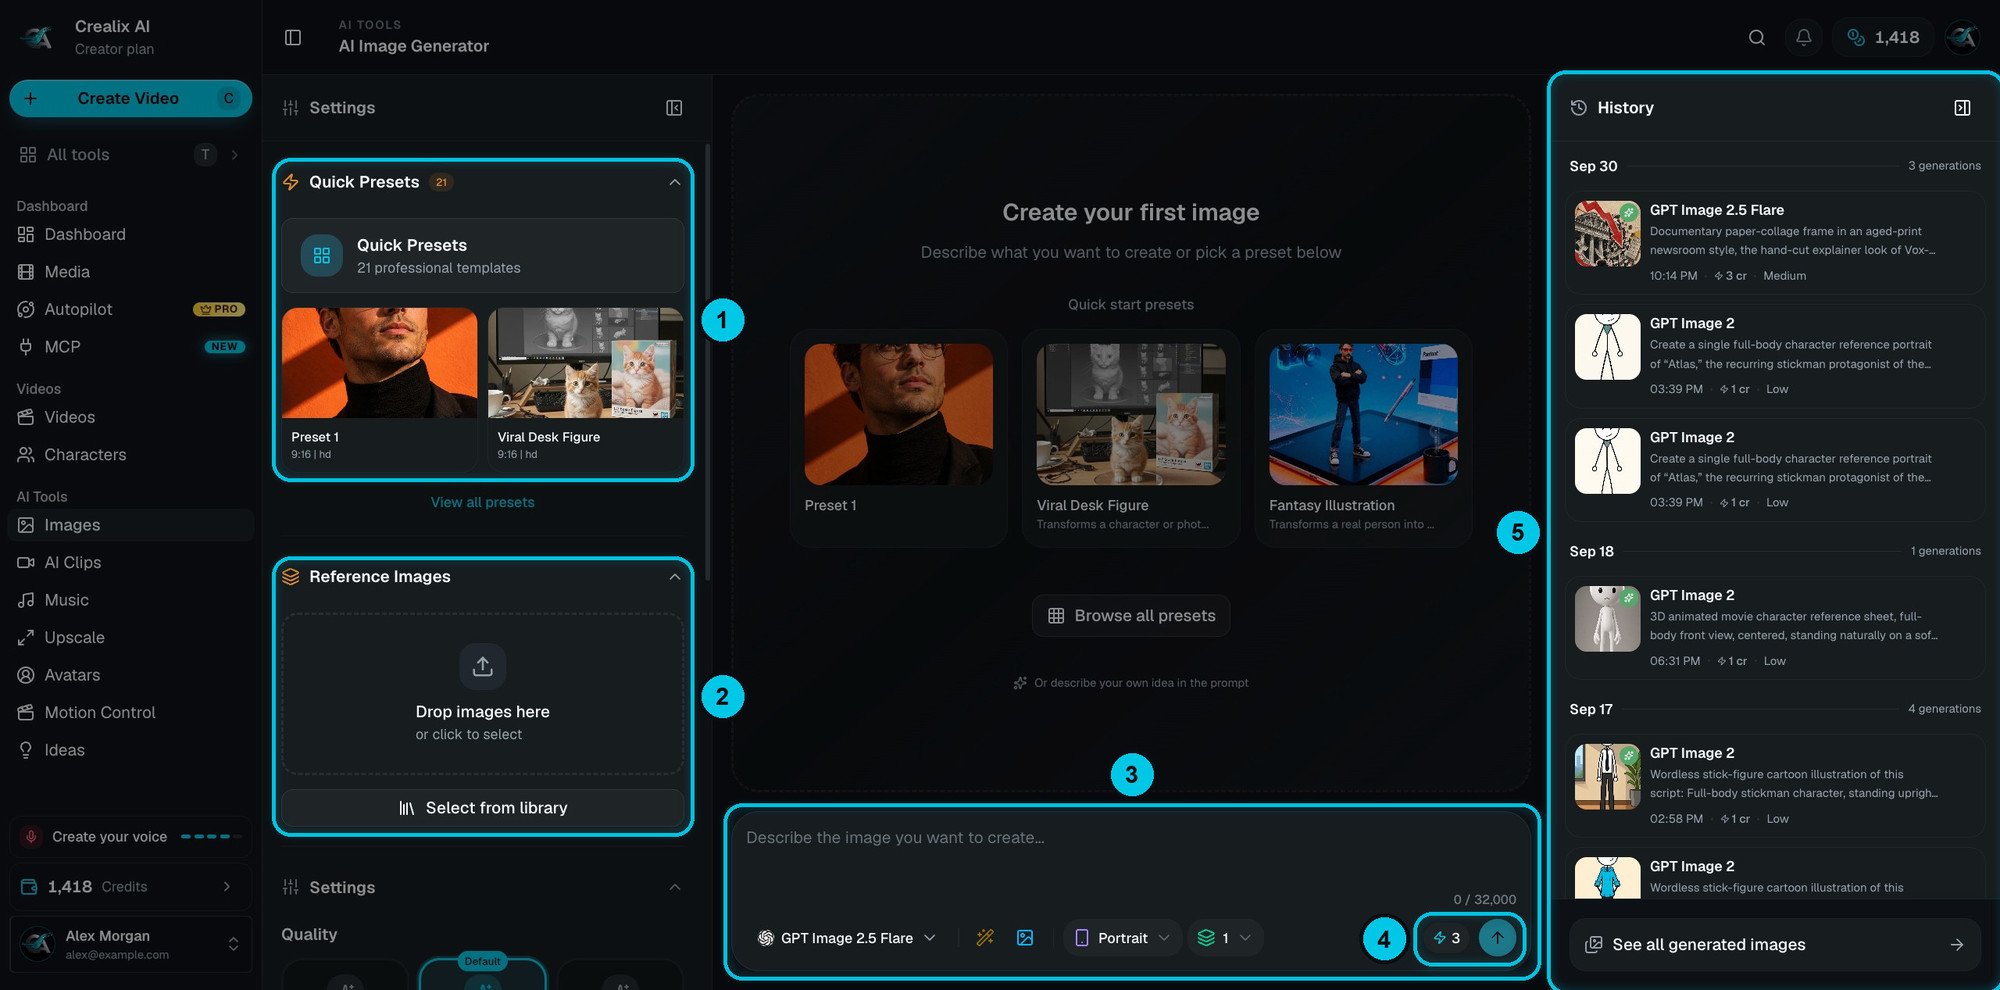
Task: Open the notifications bell
Action: click(1803, 37)
